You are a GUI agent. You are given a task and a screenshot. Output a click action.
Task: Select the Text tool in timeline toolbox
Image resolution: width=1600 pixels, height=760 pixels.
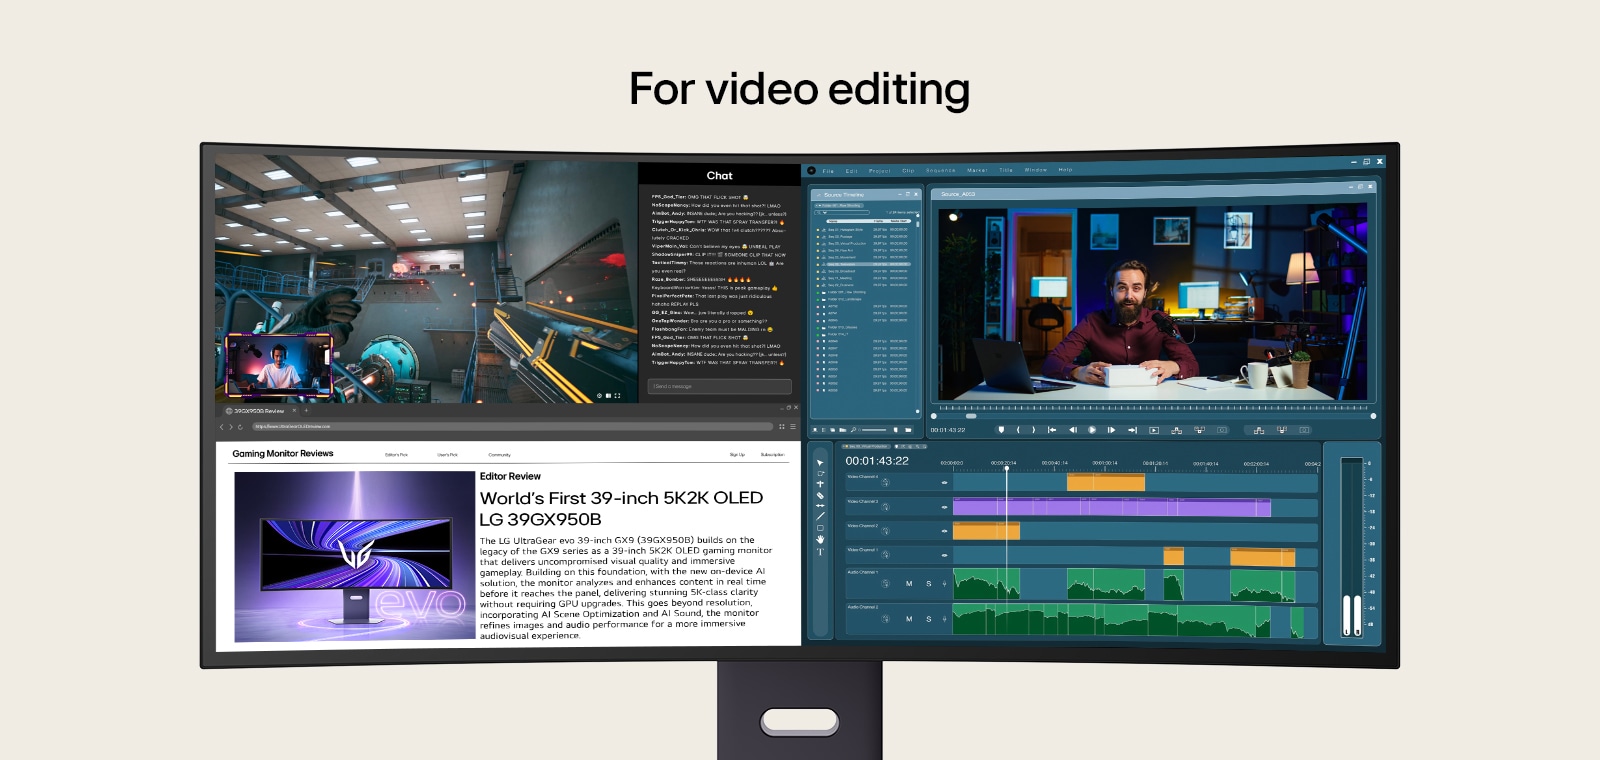point(820,552)
